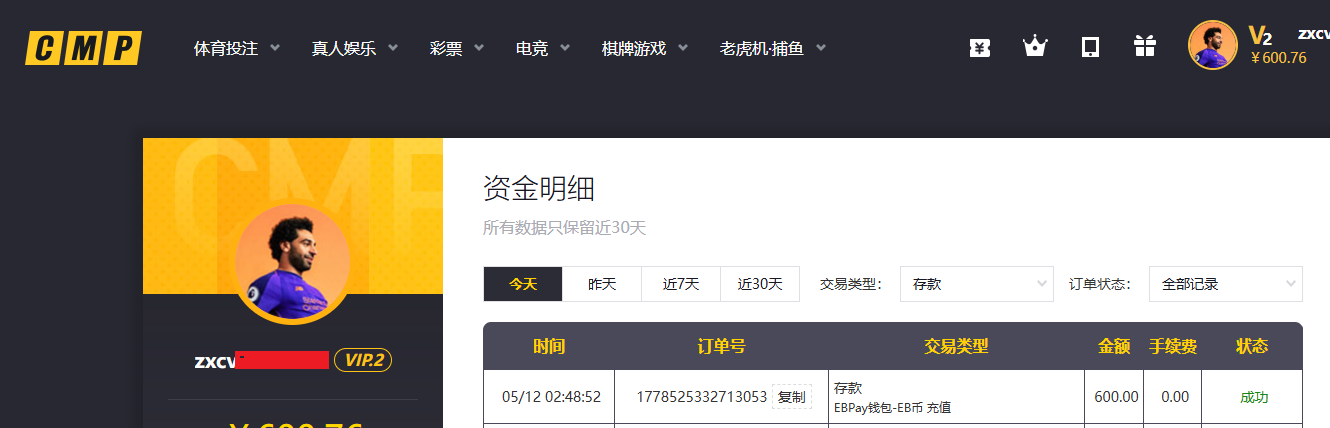Click the 0.00 fee cell

click(x=1175, y=397)
